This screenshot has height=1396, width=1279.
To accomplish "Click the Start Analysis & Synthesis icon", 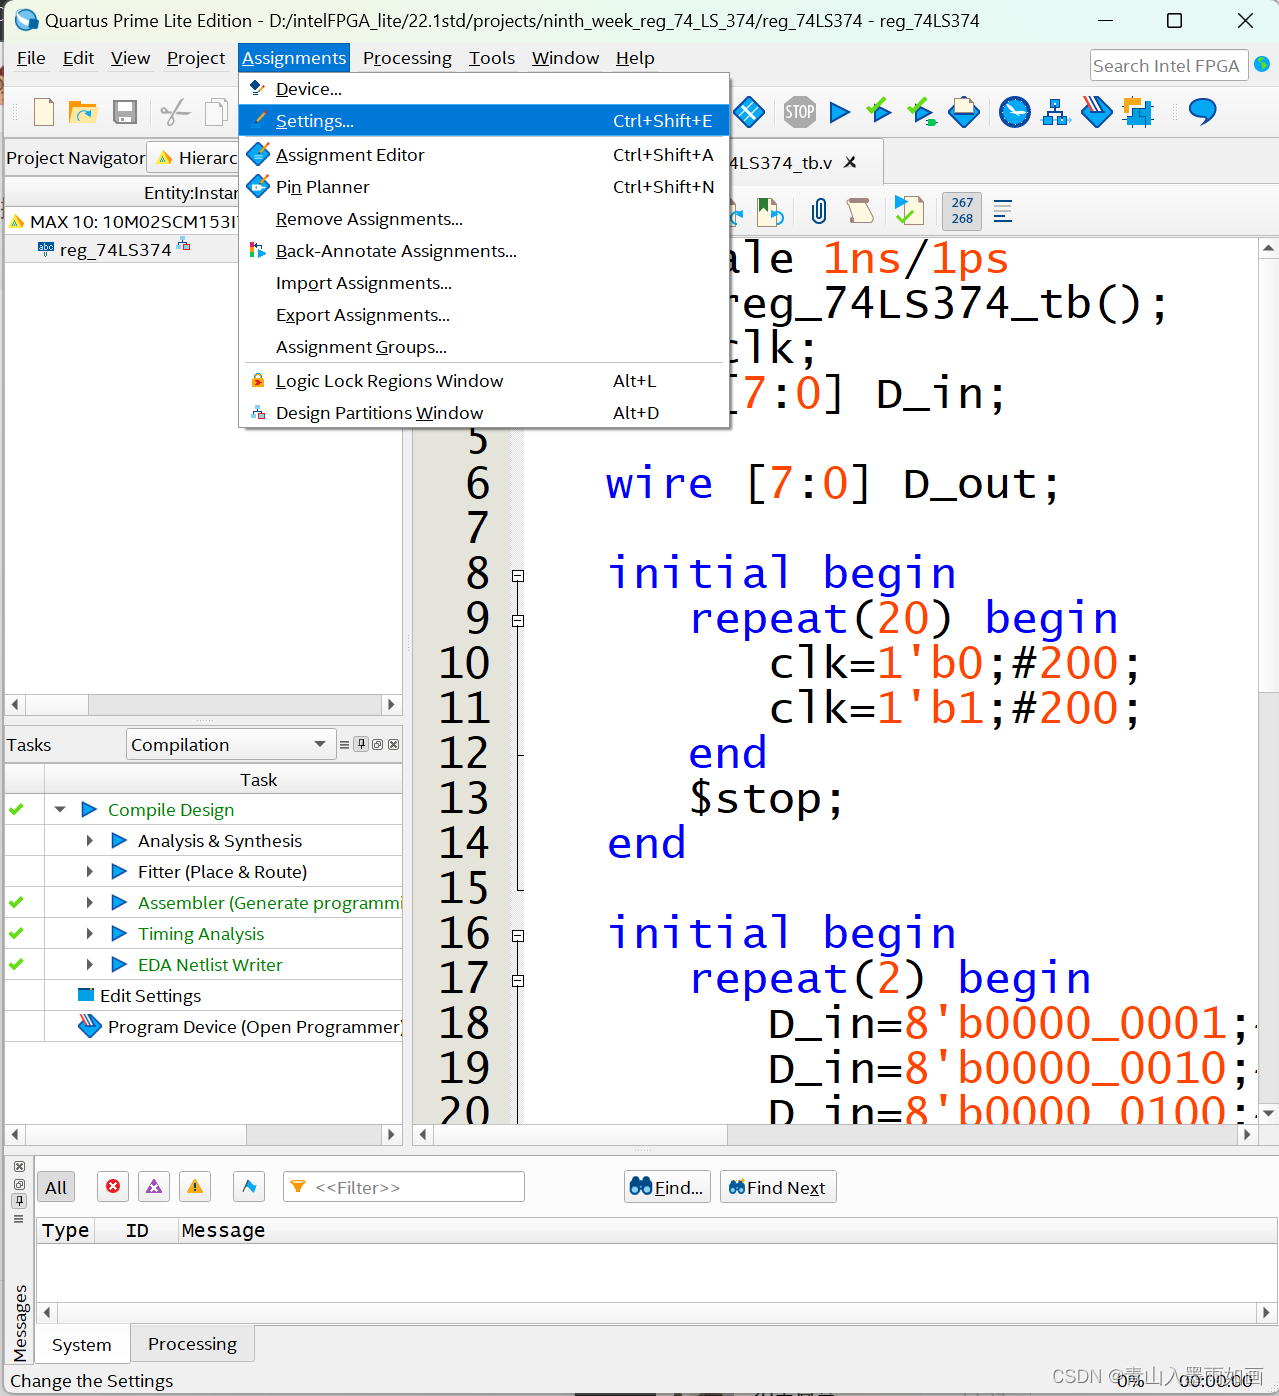I will tap(879, 111).
